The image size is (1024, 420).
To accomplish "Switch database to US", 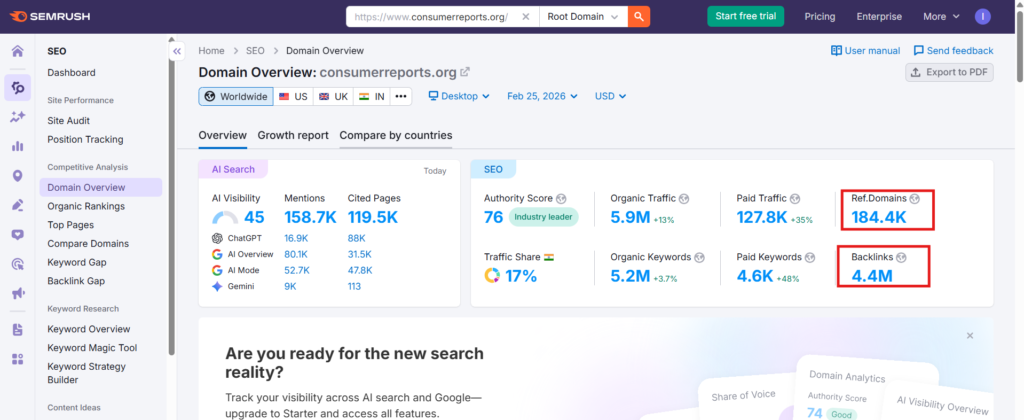I will pos(293,96).
